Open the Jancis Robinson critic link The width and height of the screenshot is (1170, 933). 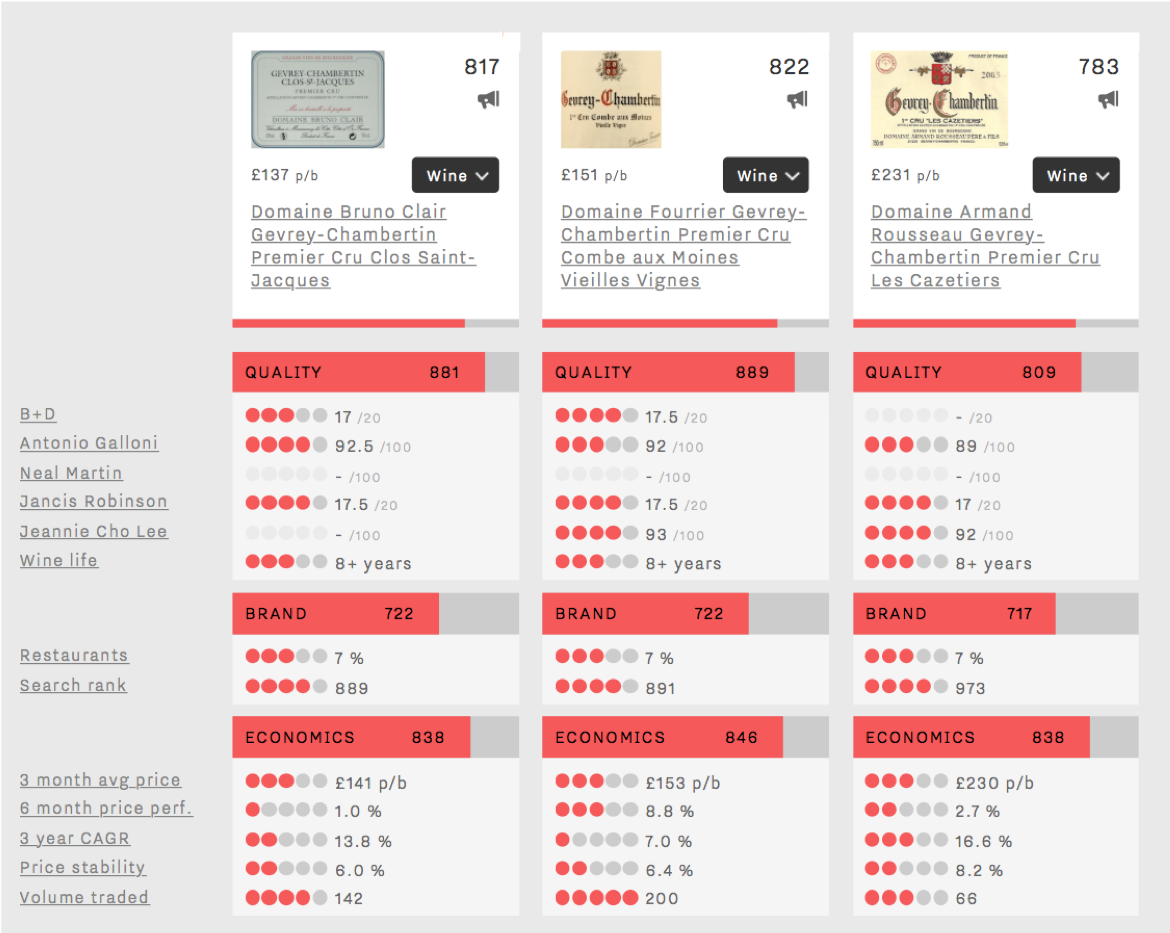tap(93, 502)
